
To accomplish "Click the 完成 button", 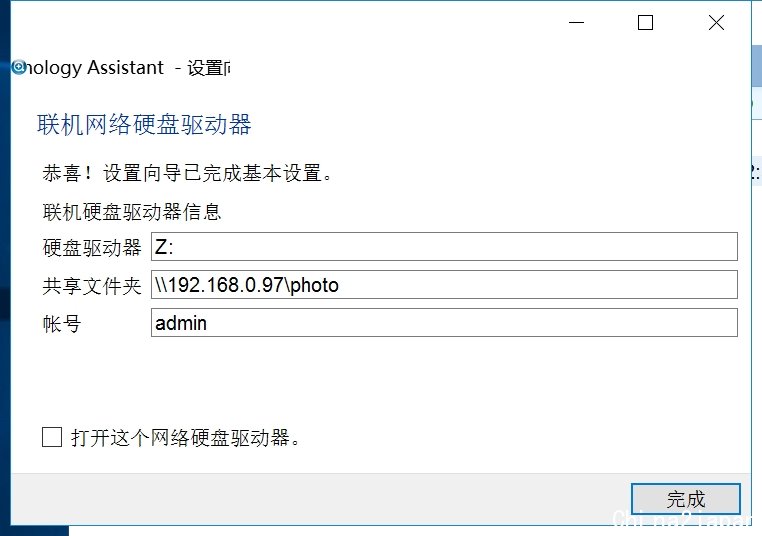I will pos(686,499).
